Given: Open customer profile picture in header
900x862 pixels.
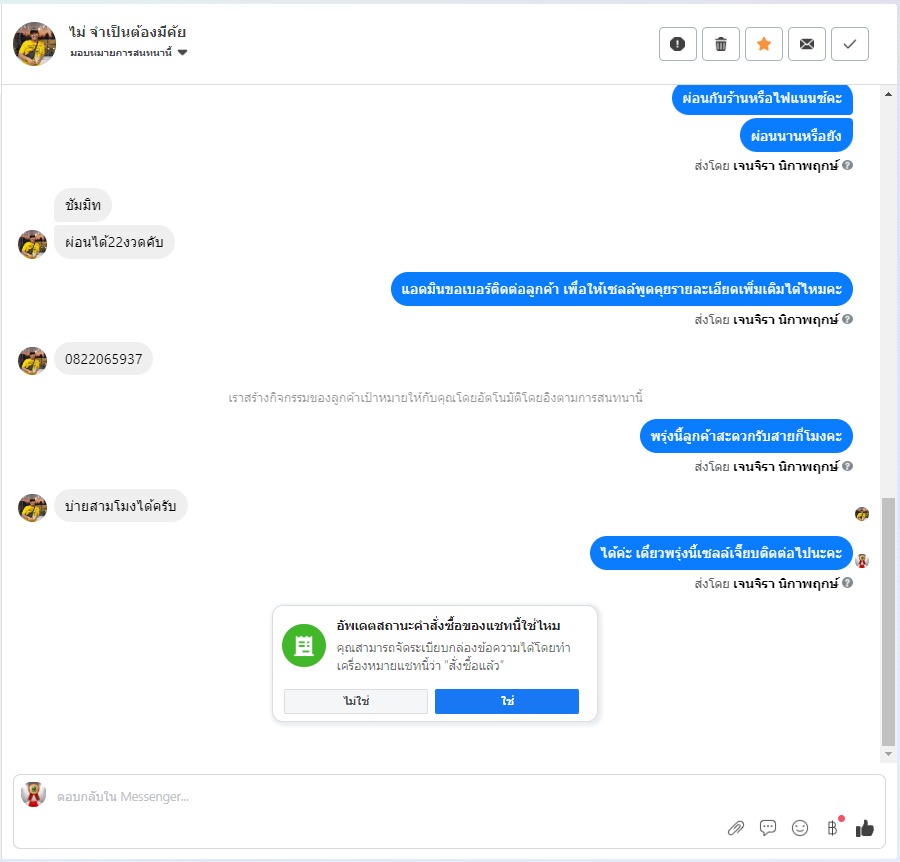Looking at the screenshot, I should click(34, 44).
